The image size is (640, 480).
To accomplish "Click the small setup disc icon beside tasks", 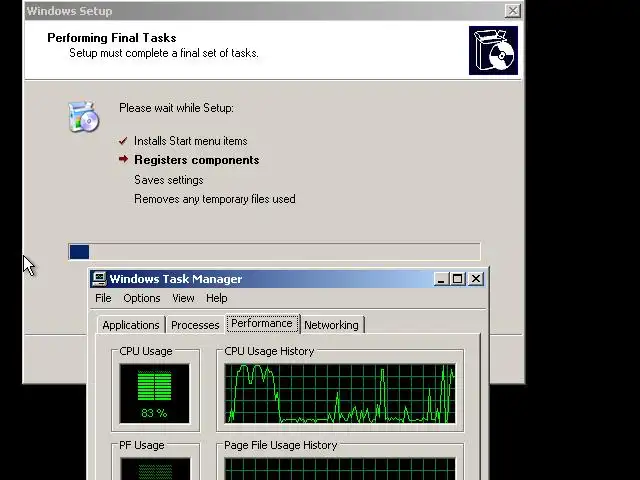I will coord(83,117).
